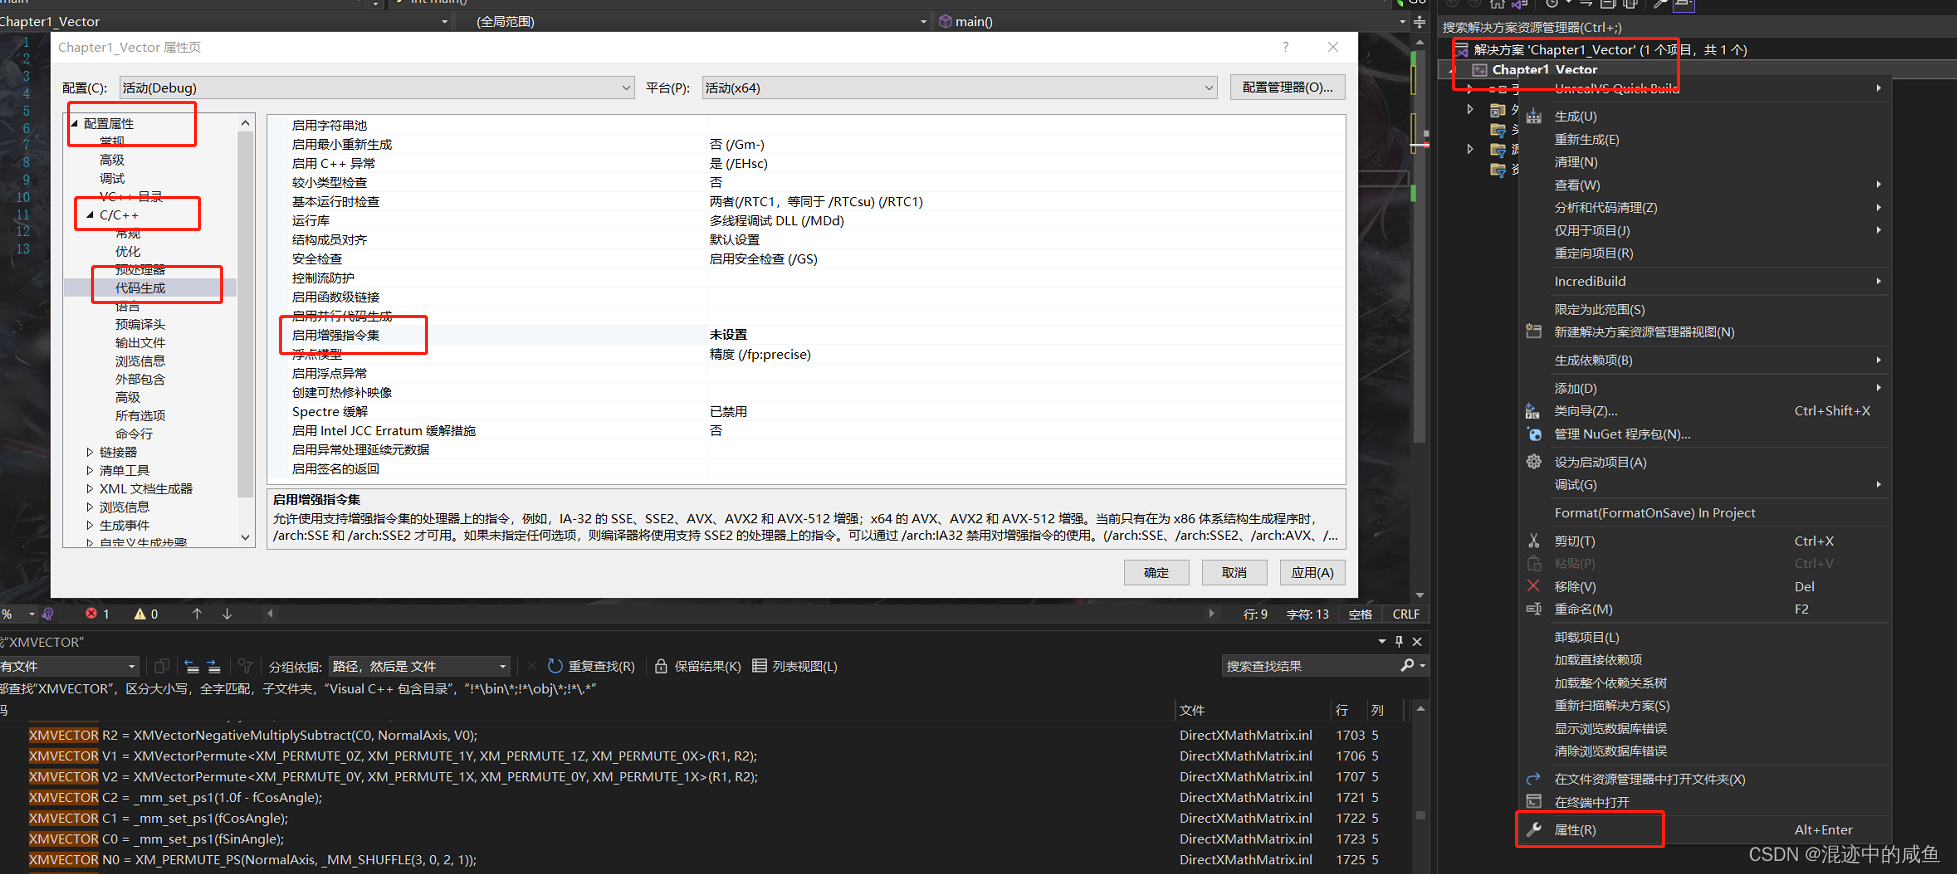Click the property tree vertical scrollbar
Viewport: 1957px width, 874px height.
click(245, 330)
